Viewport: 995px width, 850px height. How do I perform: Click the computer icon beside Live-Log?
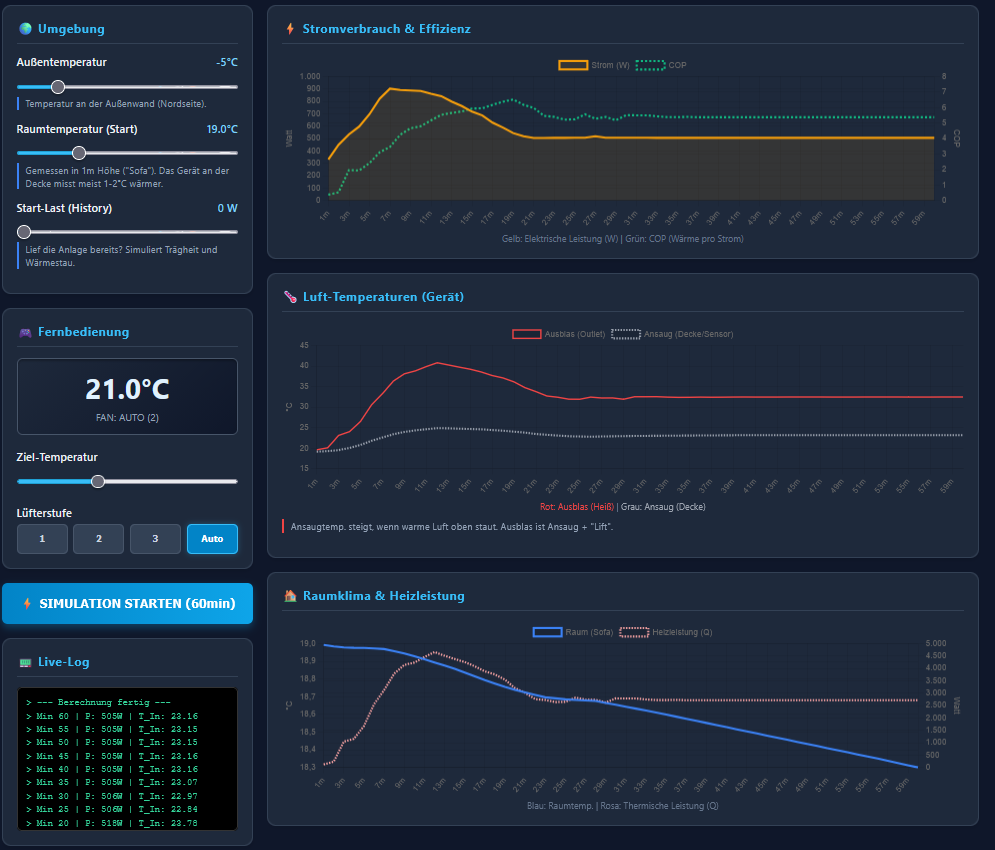click(x=25, y=662)
